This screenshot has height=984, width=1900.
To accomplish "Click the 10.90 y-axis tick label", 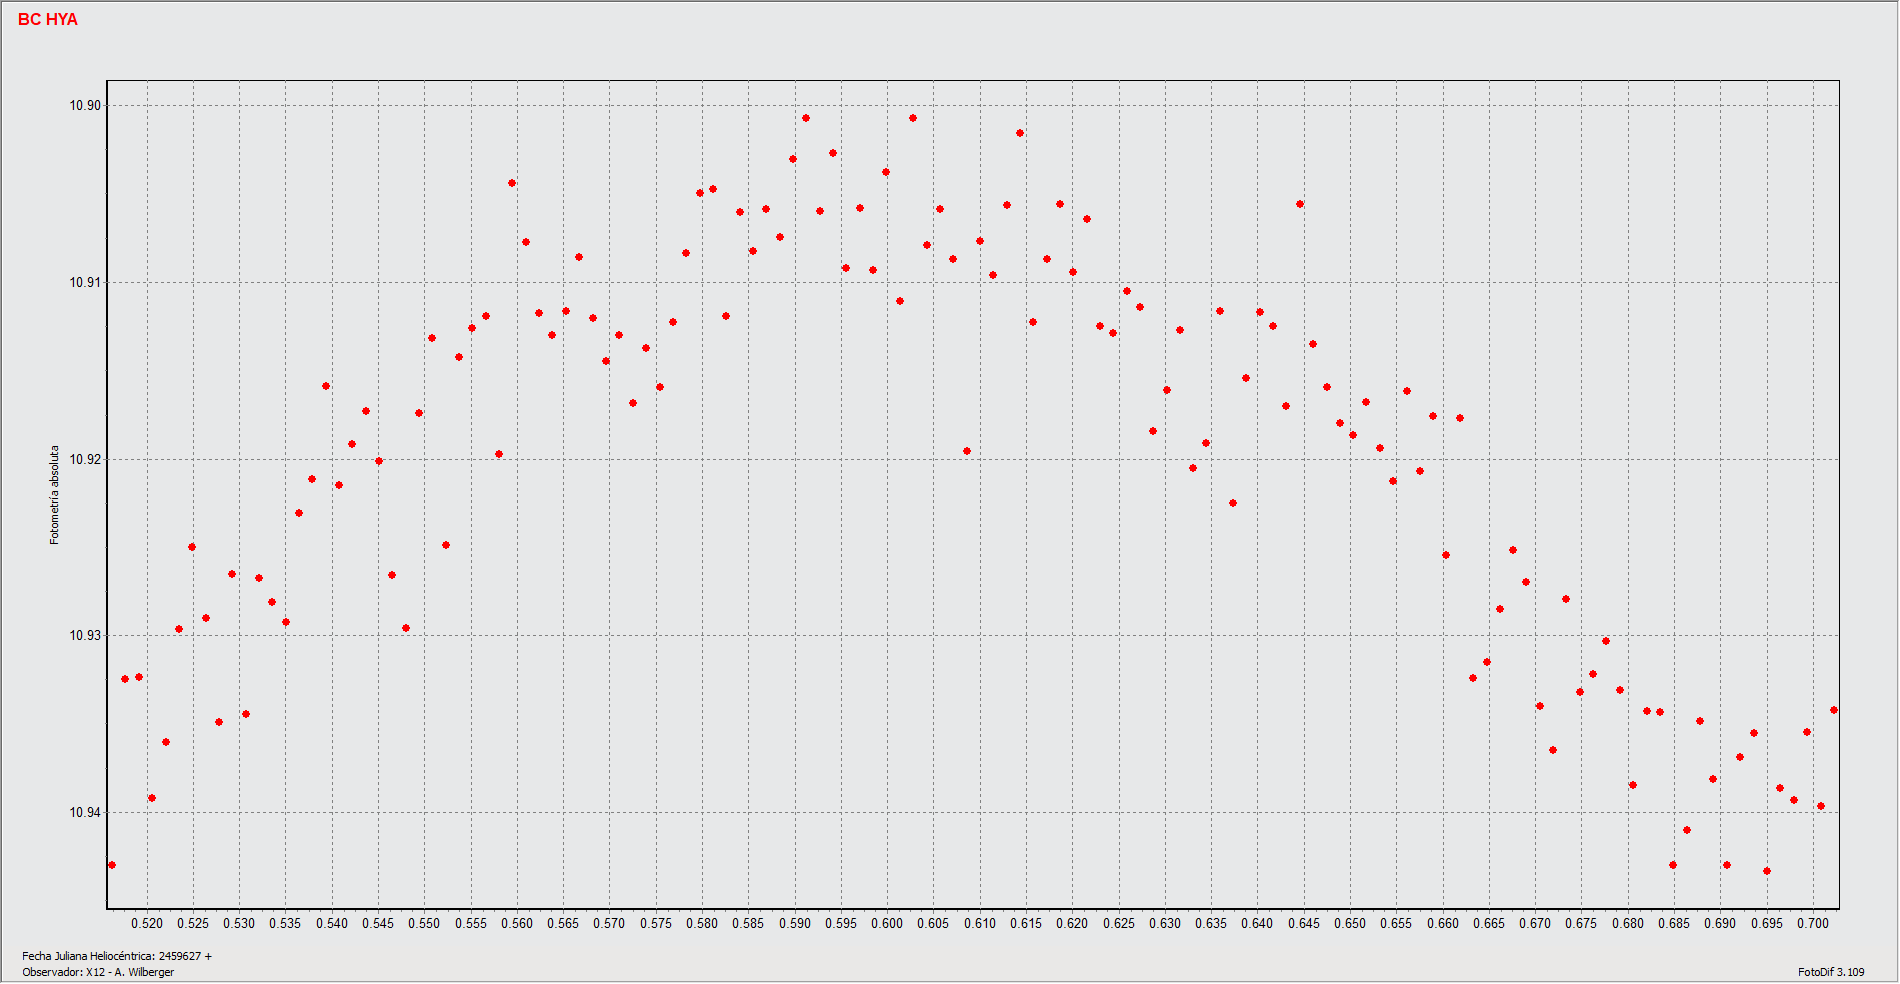I will pos(84,106).
